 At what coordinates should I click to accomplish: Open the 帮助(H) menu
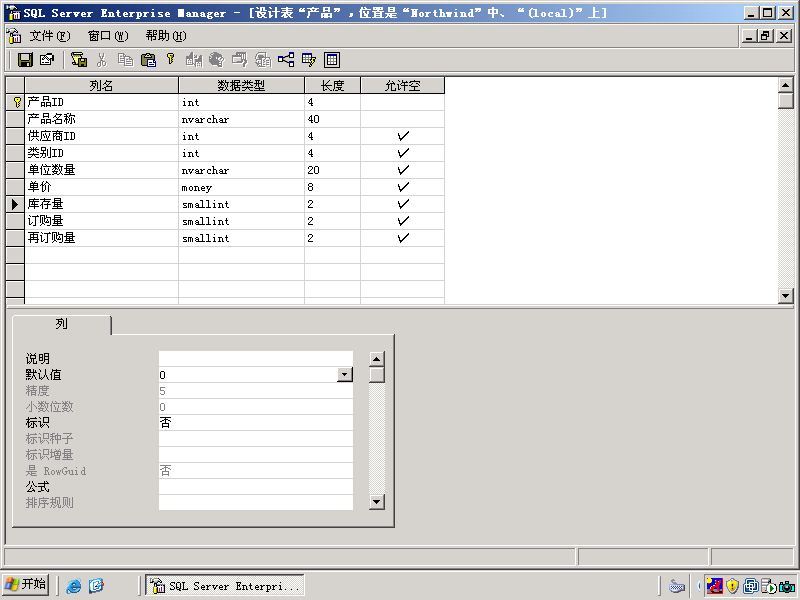[x=166, y=36]
